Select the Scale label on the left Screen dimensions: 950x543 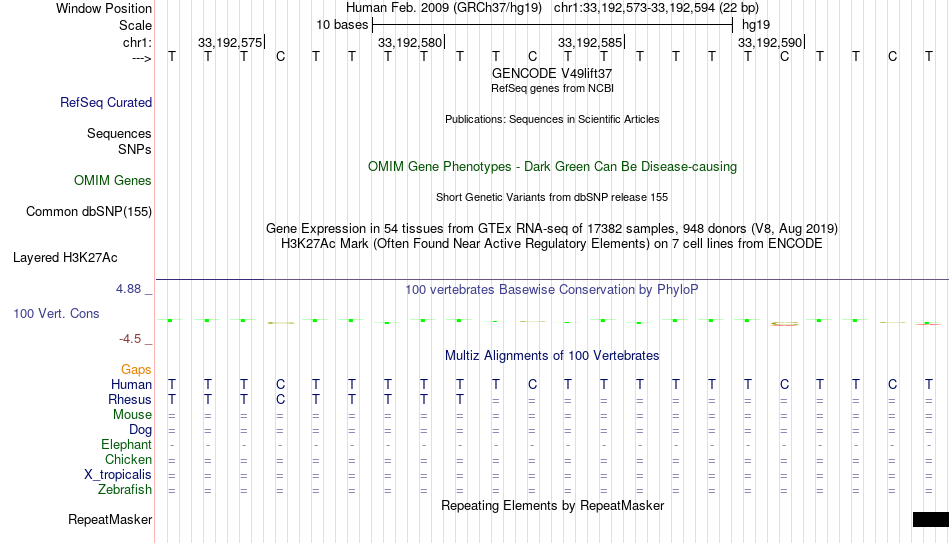tap(136, 25)
